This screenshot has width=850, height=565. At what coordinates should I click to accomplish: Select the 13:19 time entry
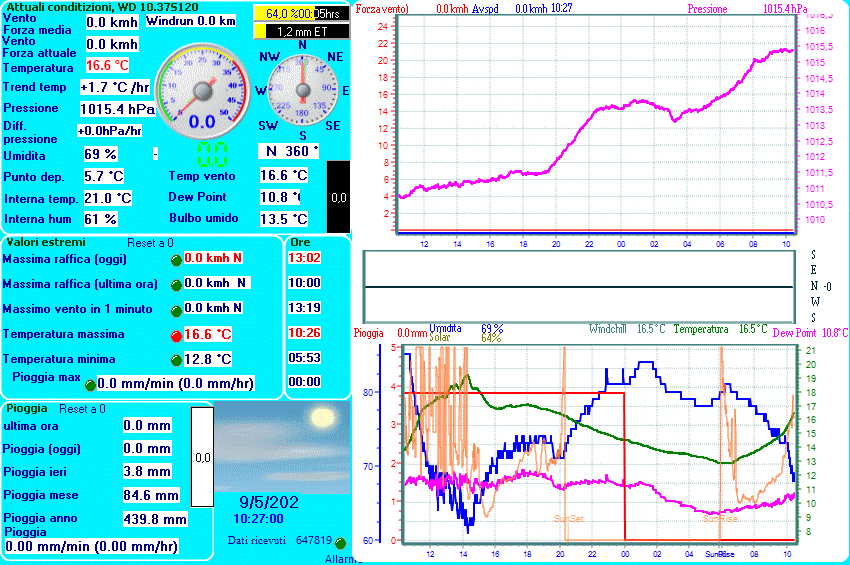point(304,307)
